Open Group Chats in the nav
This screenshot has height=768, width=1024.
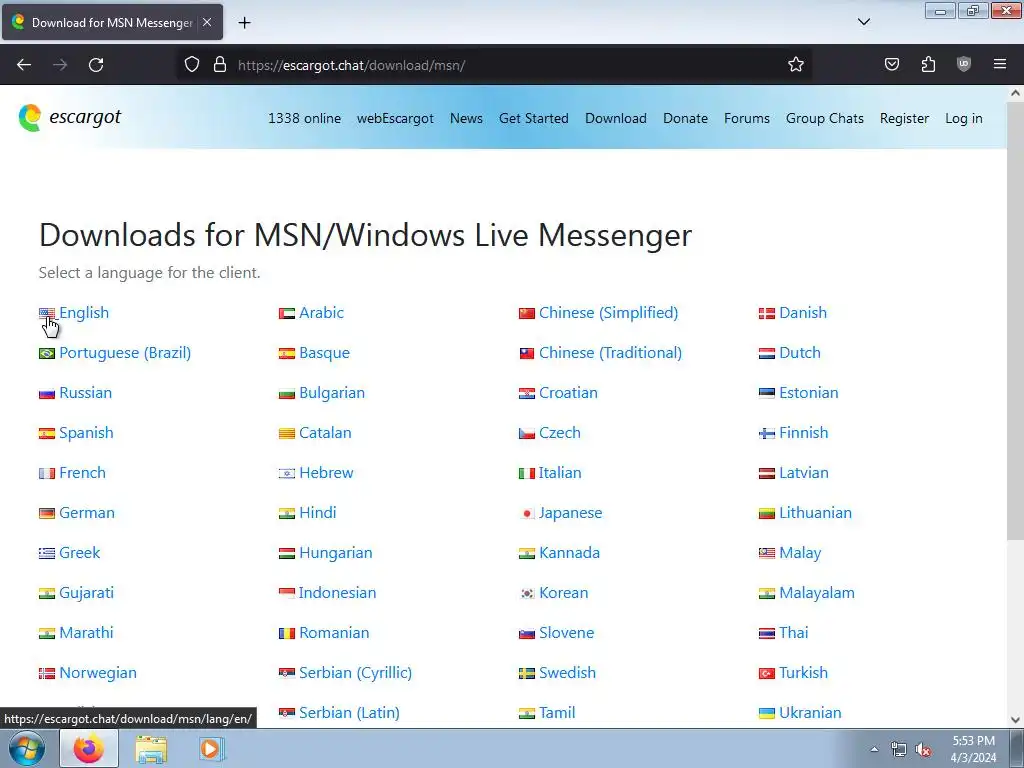(x=825, y=118)
